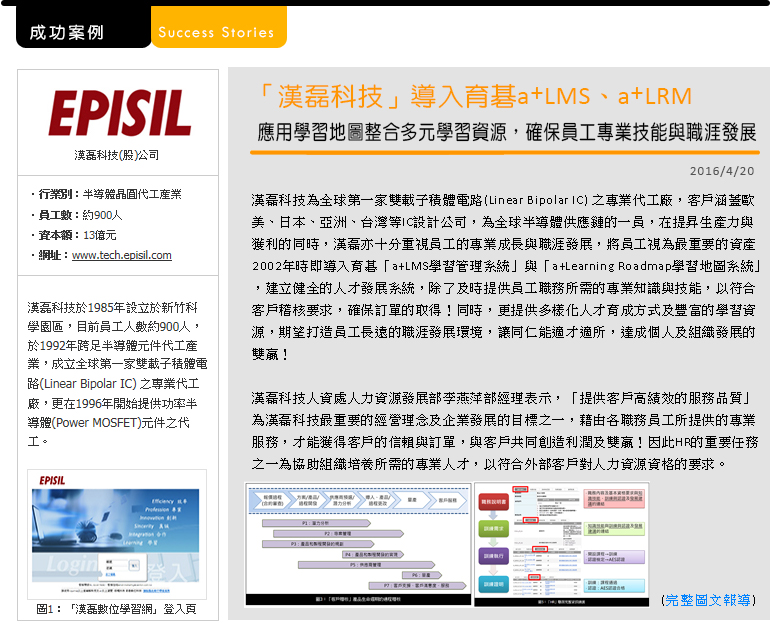The image size is (770, 628).
Task: Click the article date 2016/4/20
Action: pos(722,171)
